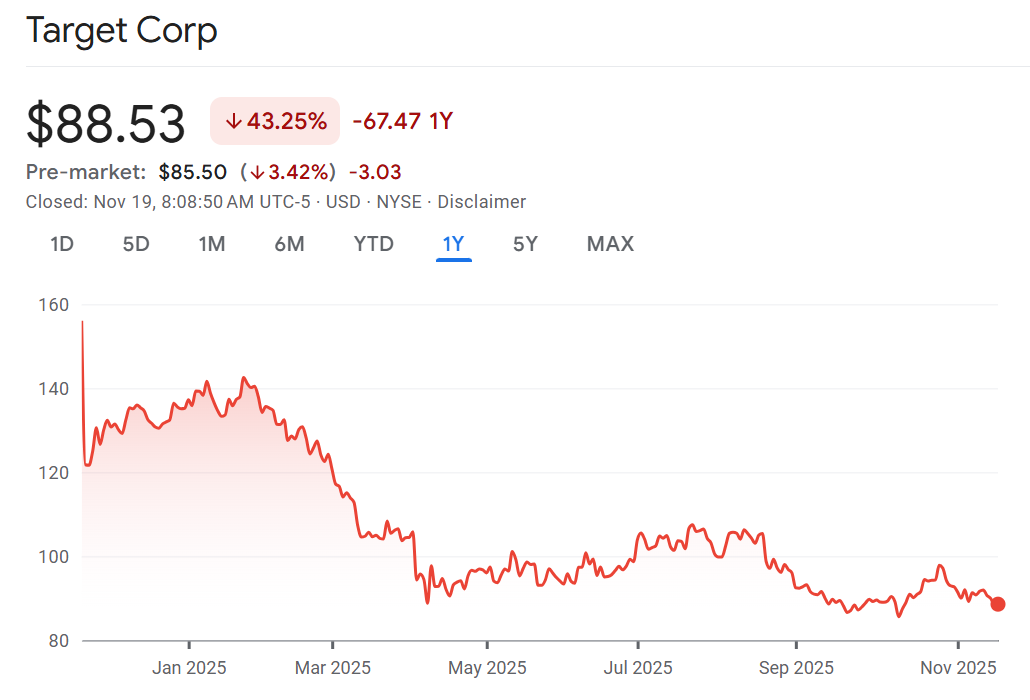Click the down-arrow 43.25% change badge

click(x=275, y=122)
